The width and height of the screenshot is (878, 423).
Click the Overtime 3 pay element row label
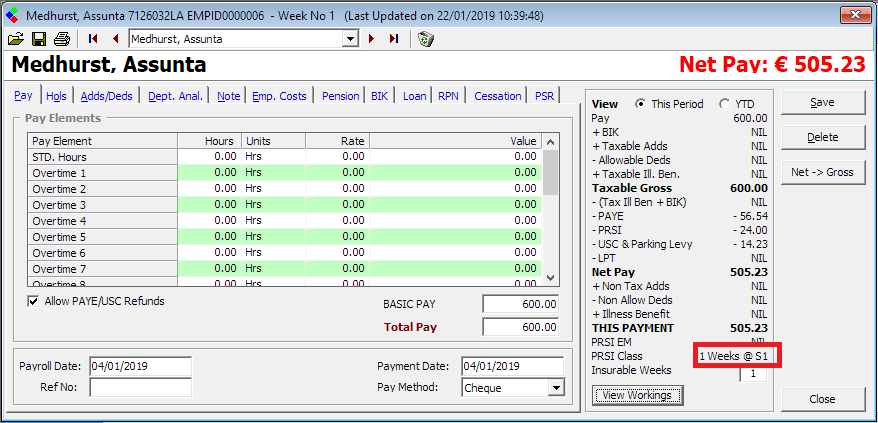pos(102,205)
